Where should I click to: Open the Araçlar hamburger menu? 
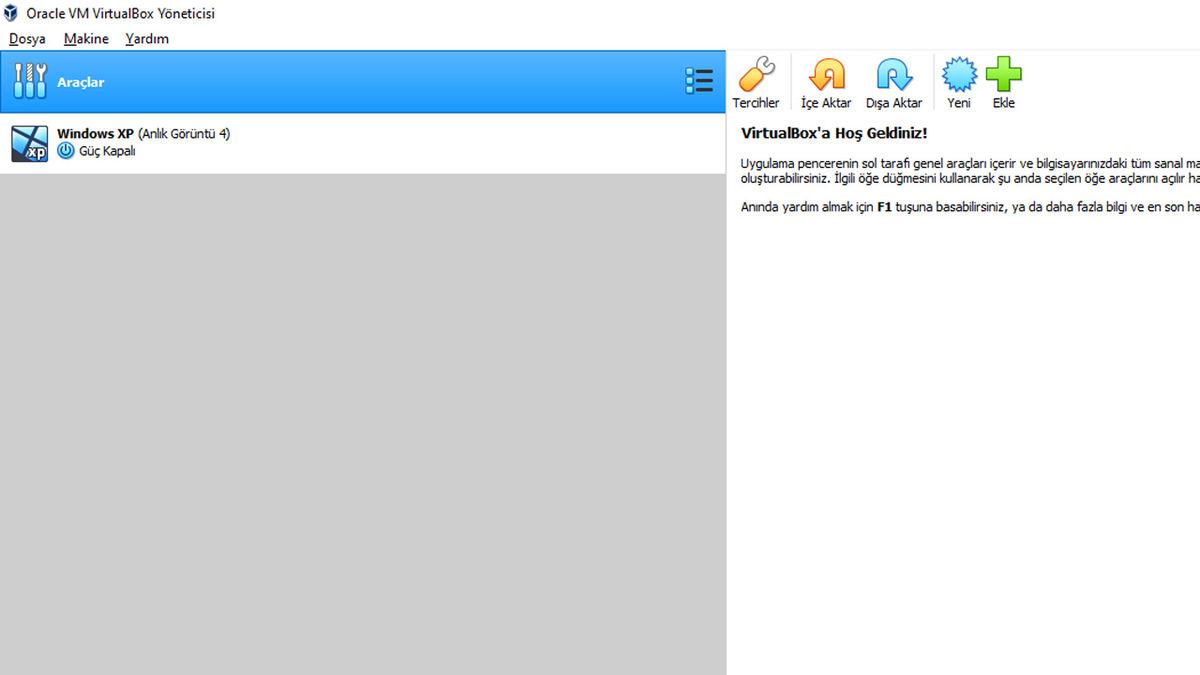point(699,80)
